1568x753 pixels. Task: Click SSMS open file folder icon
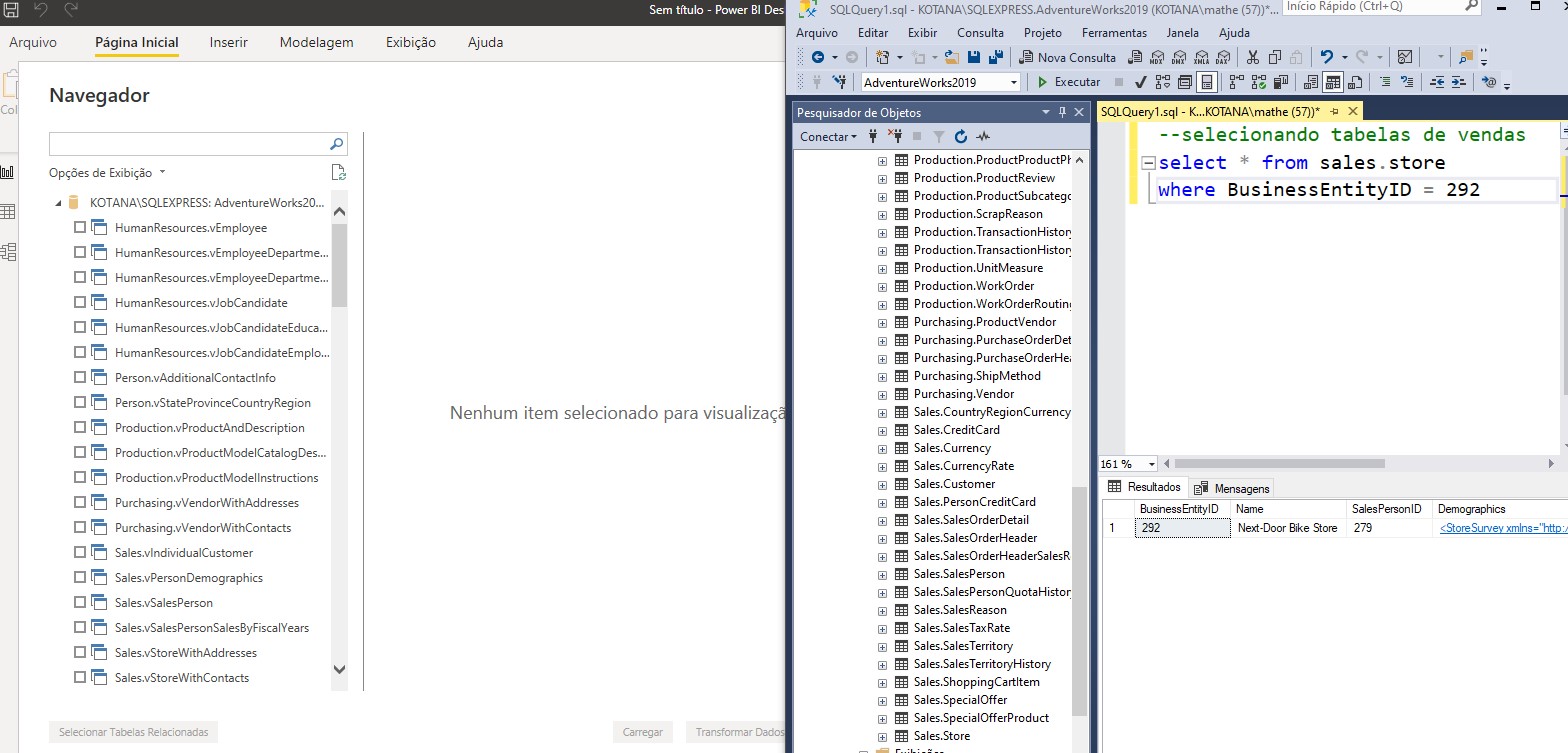(952, 57)
